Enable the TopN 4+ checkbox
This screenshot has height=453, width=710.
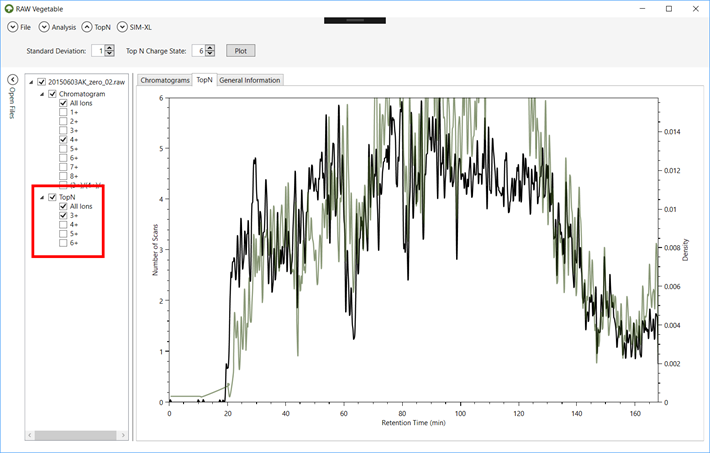click(63, 224)
